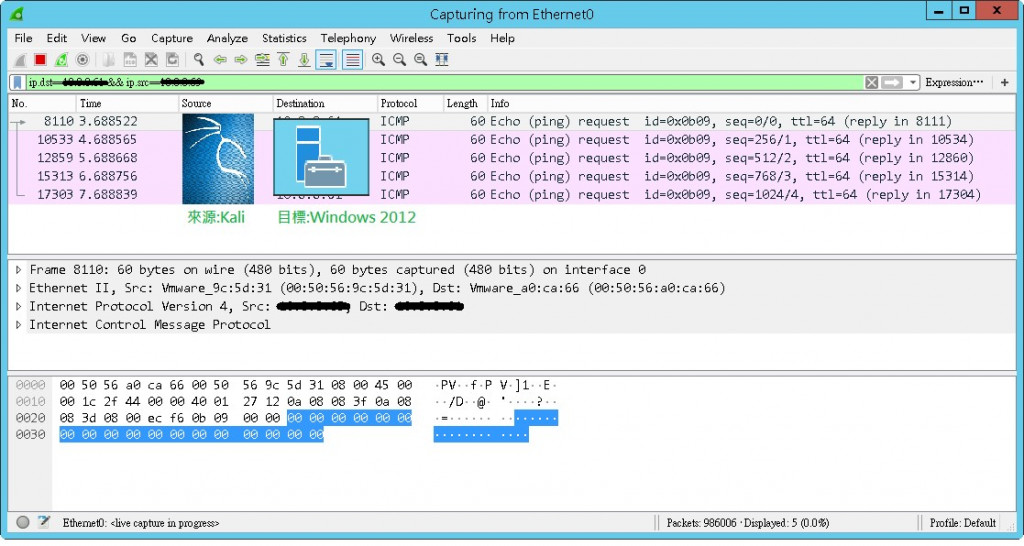Click Profile: Default in status bar

tap(963, 523)
